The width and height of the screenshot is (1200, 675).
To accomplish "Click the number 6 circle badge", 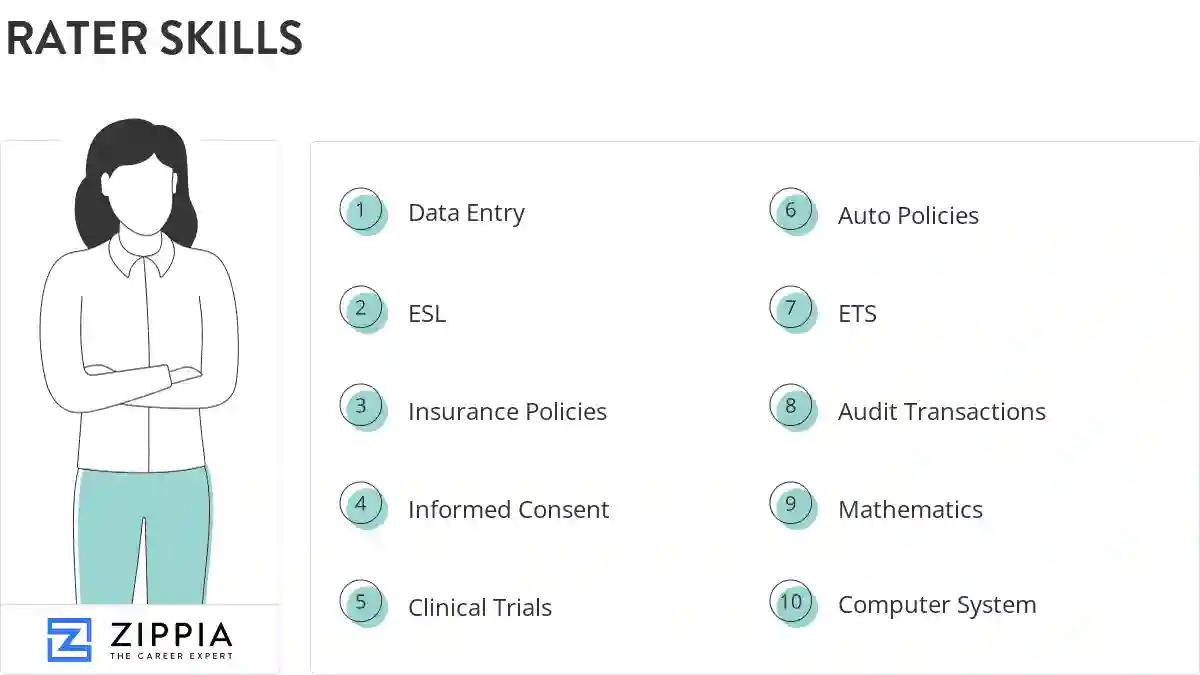I will (x=792, y=211).
